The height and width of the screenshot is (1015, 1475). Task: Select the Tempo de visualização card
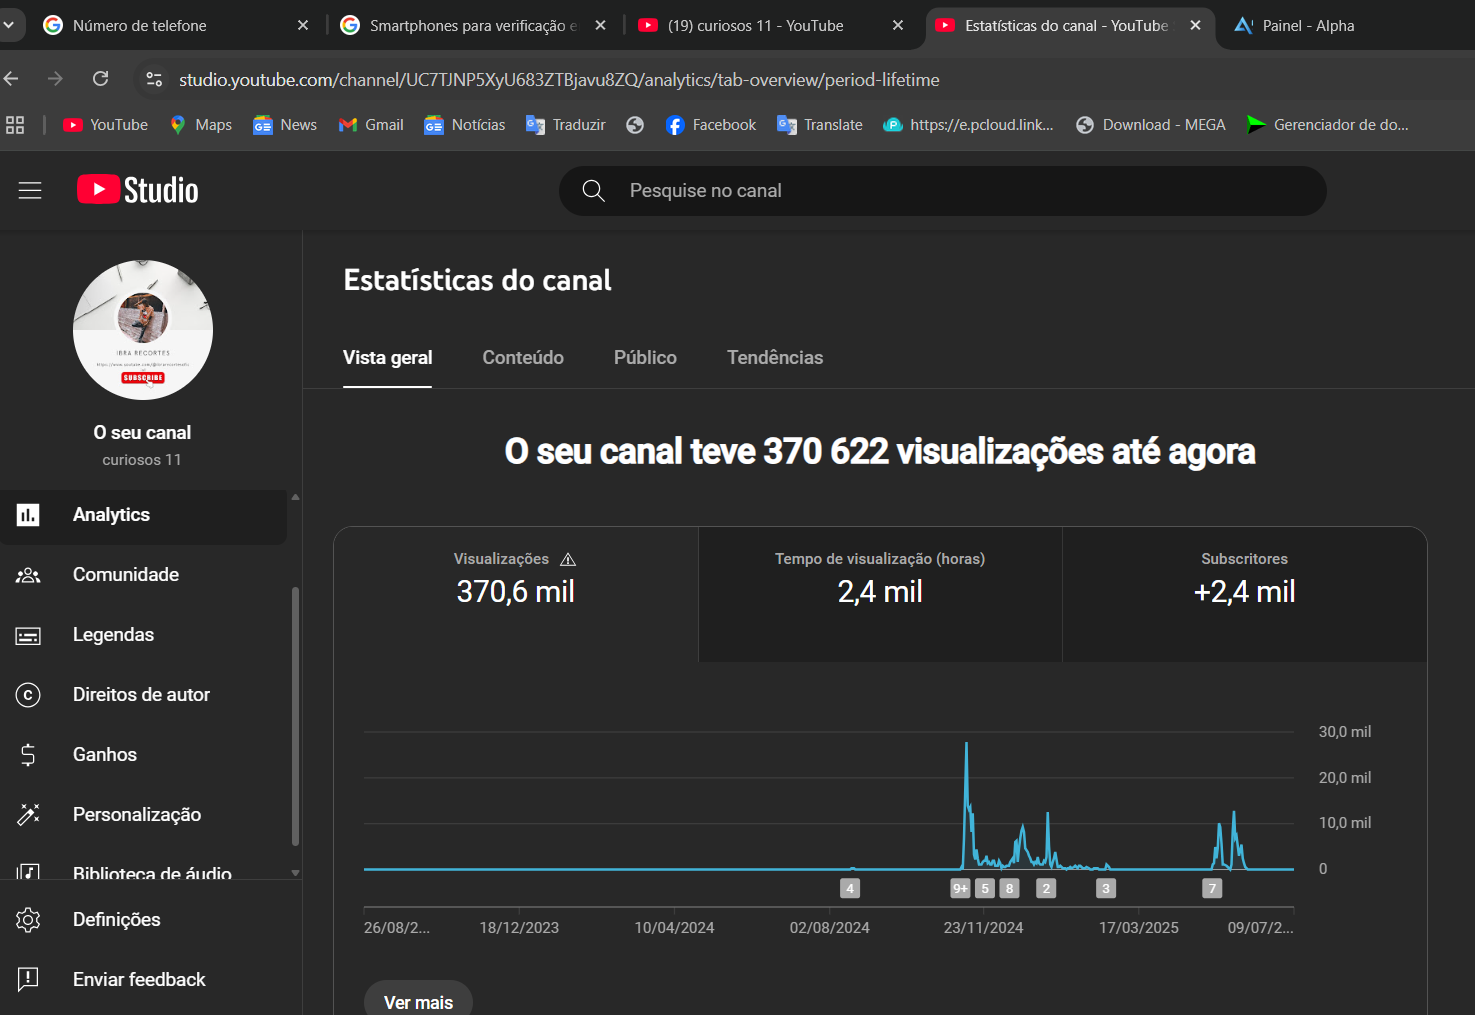point(880,594)
